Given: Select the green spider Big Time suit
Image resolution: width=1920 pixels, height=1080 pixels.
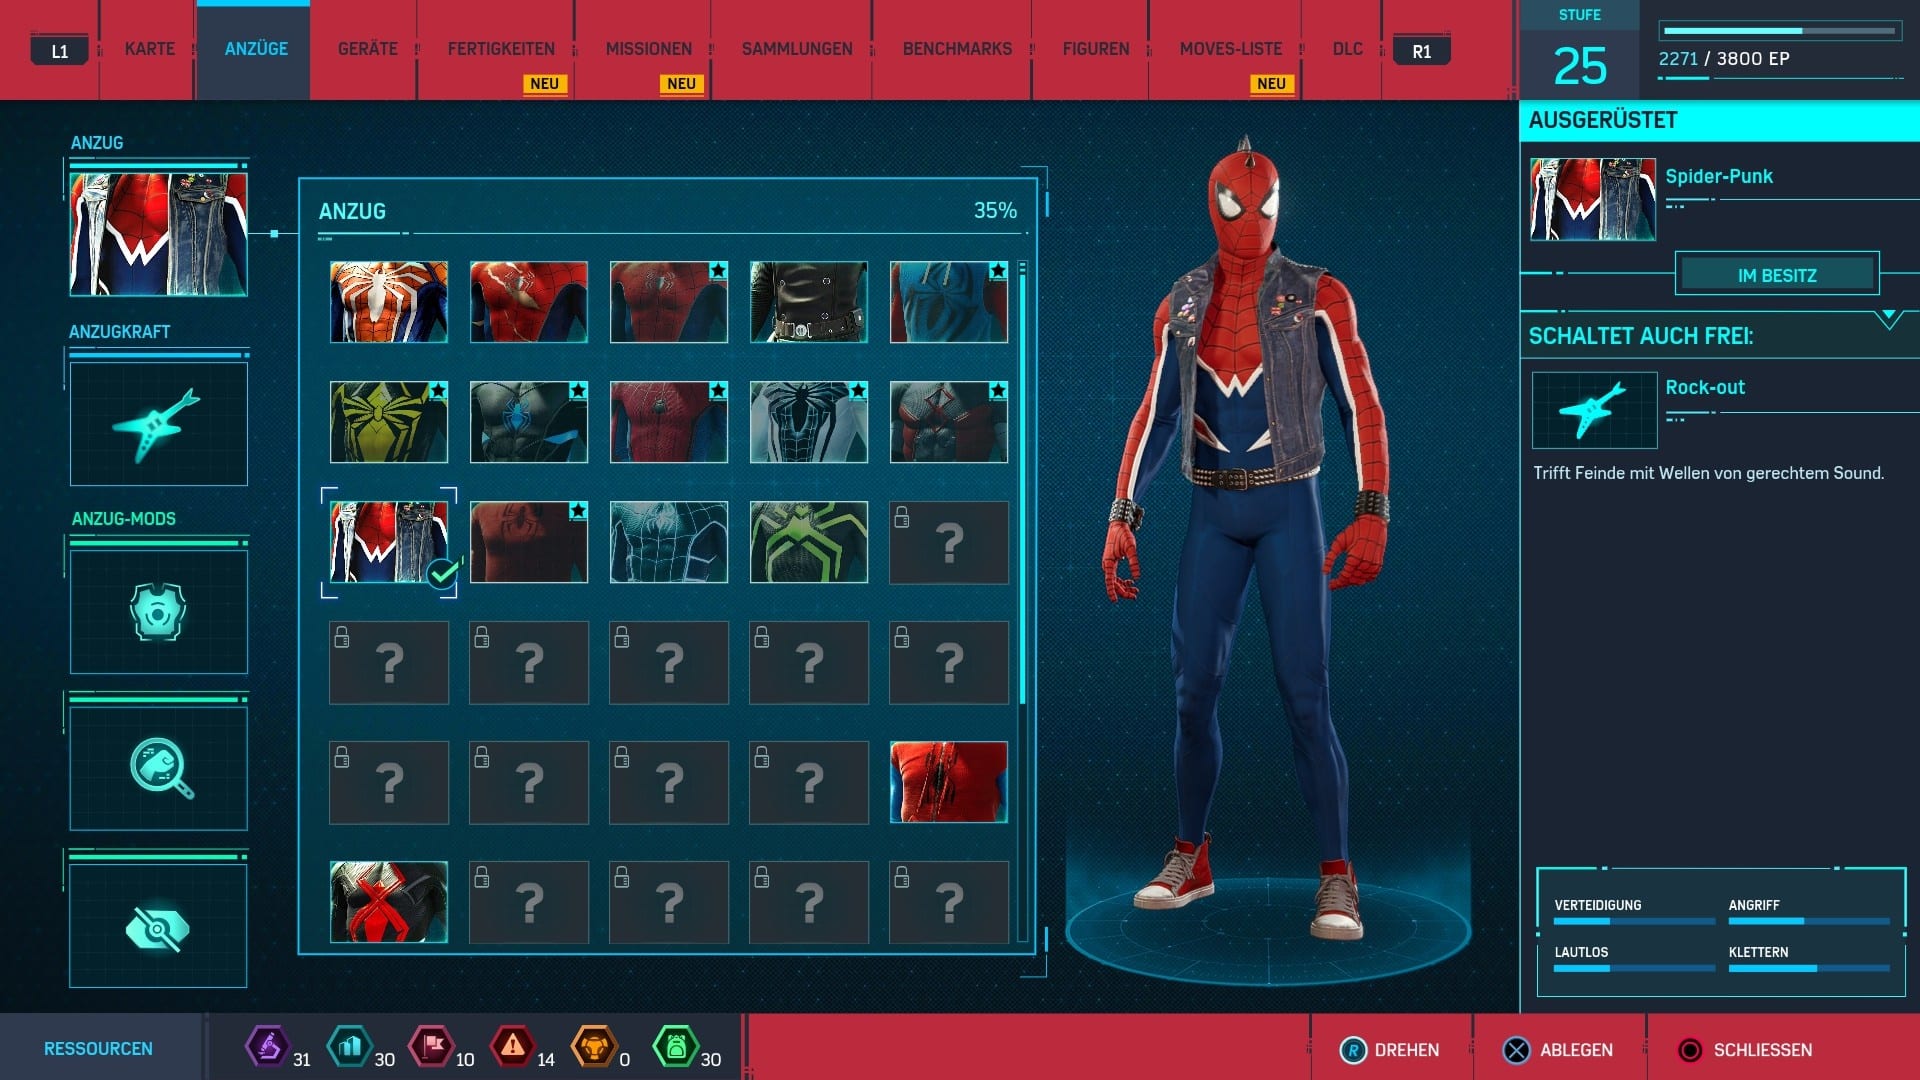Looking at the screenshot, I should (x=809, y=542).
